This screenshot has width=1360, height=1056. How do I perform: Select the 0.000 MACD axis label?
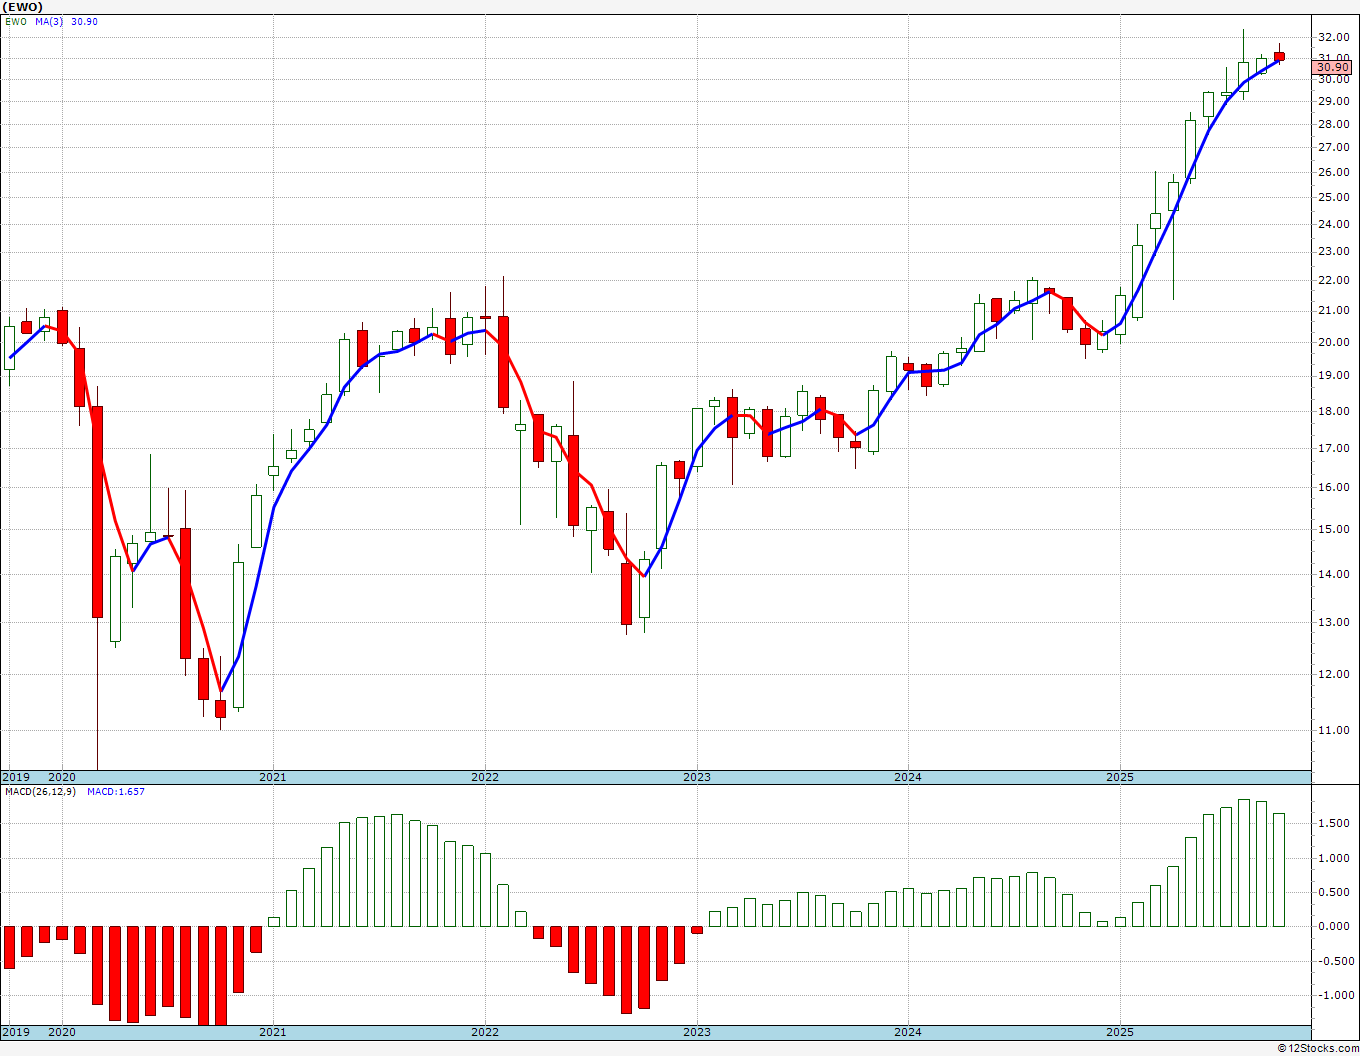click(x=1336, y=927)
